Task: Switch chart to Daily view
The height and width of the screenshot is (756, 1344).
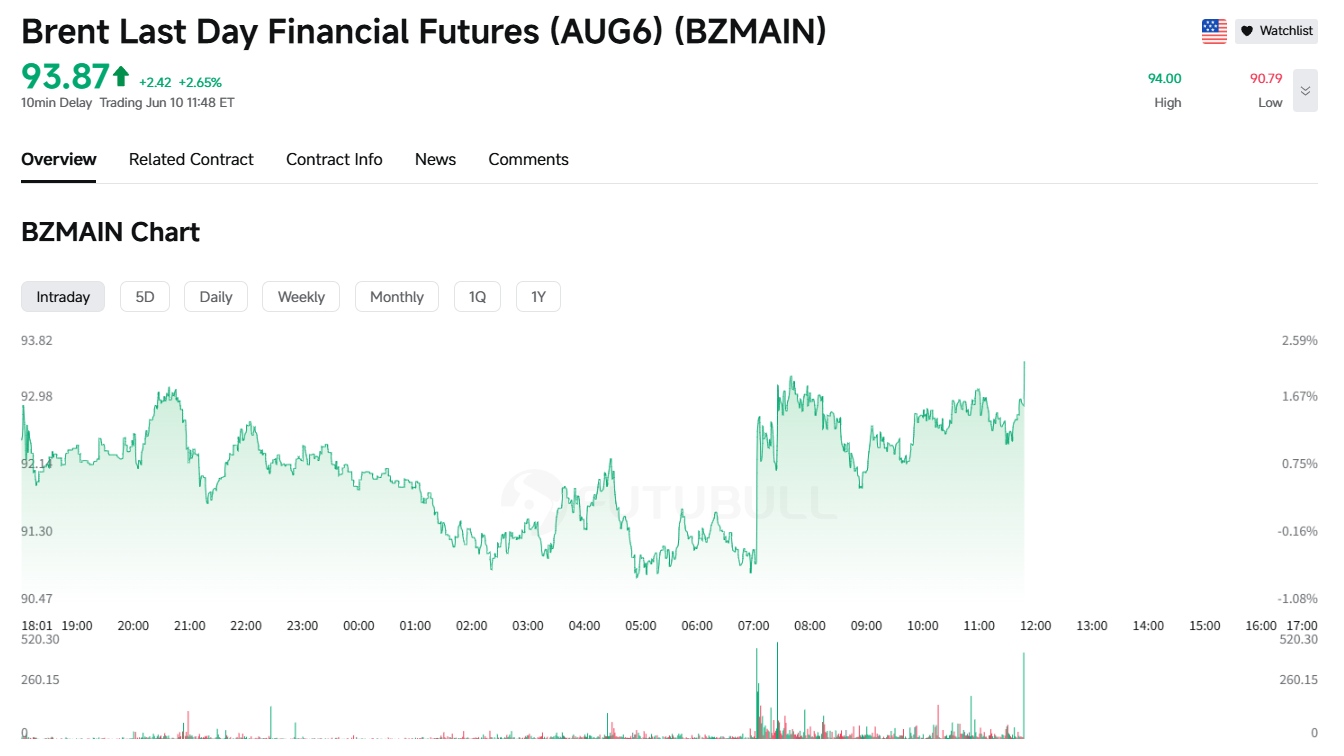Action: coord(216,297)
